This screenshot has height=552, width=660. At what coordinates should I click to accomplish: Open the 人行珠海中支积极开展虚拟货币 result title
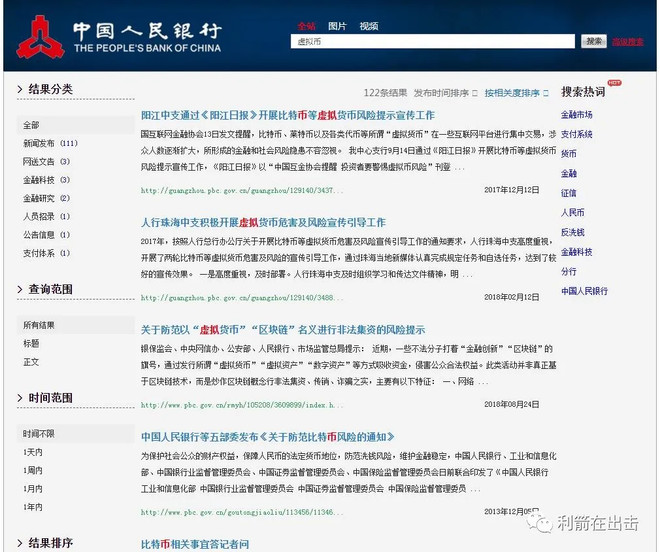click(263, 222)
